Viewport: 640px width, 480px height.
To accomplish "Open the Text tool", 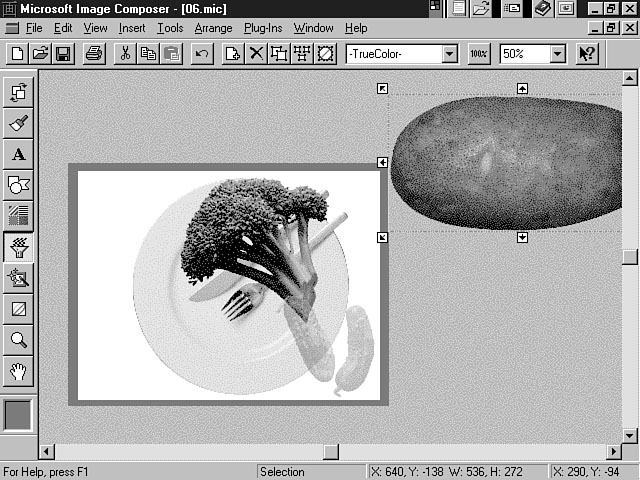I will coord(19,154).
